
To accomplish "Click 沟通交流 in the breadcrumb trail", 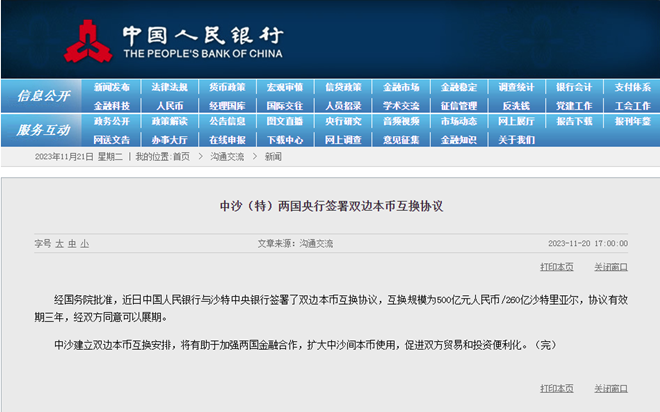I will pos(228,157).
